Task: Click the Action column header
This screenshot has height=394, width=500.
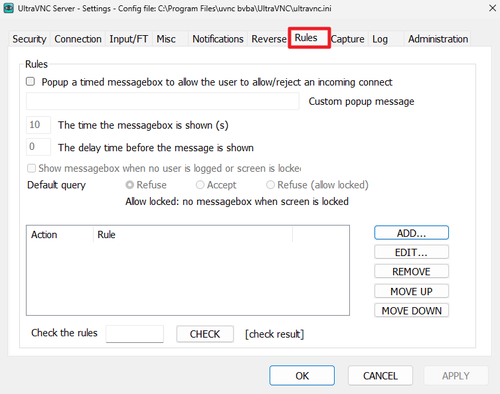Action: pos(60,235)
